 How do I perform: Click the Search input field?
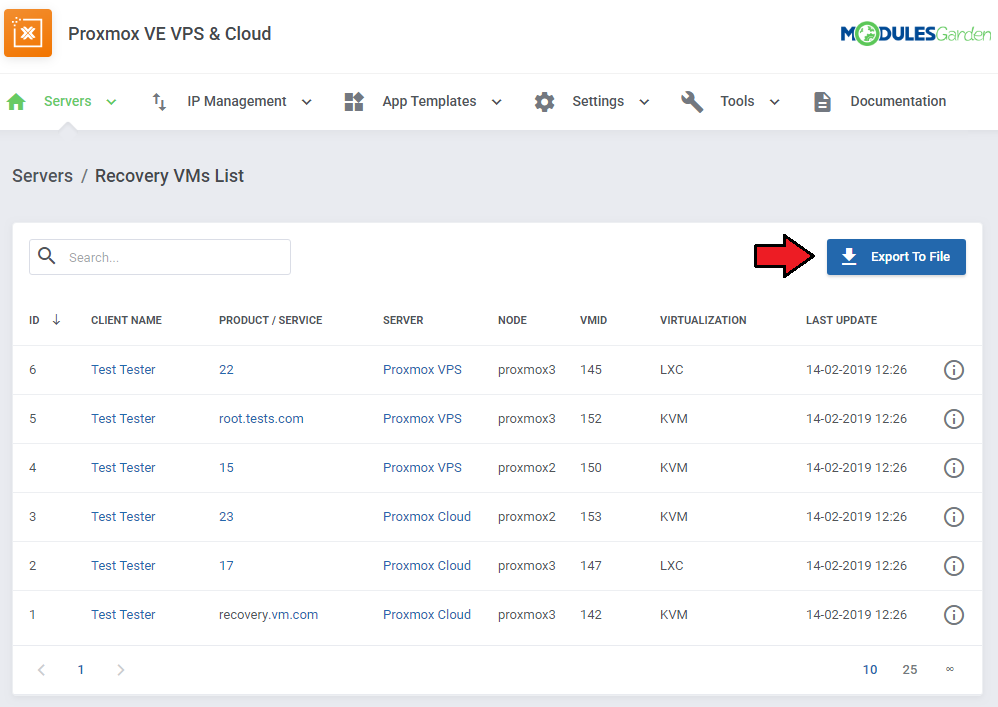click(175, 257)
